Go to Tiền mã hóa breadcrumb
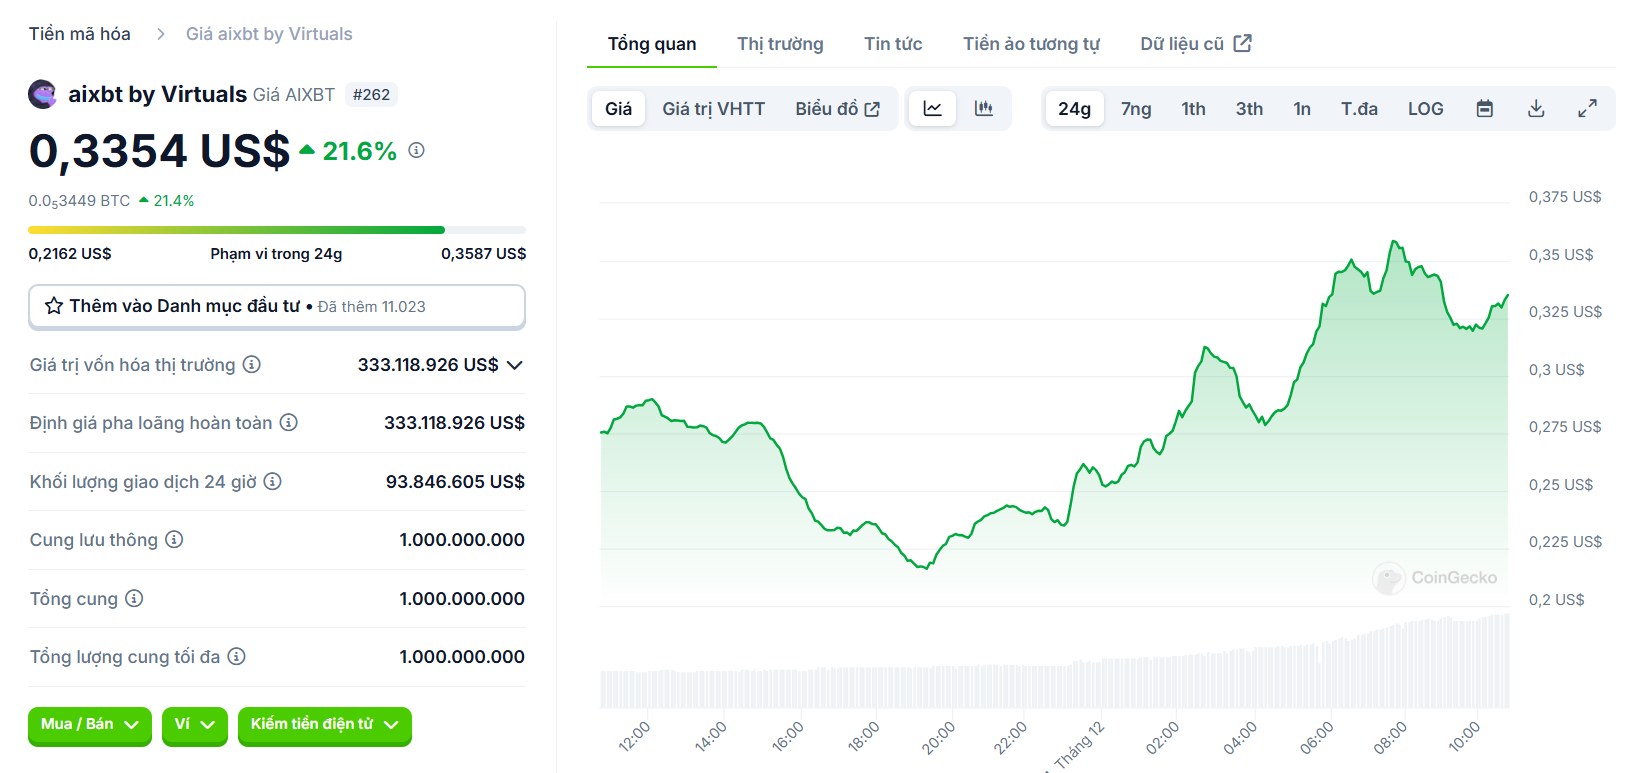This screenshot has height=773, width=1639. 79,34
